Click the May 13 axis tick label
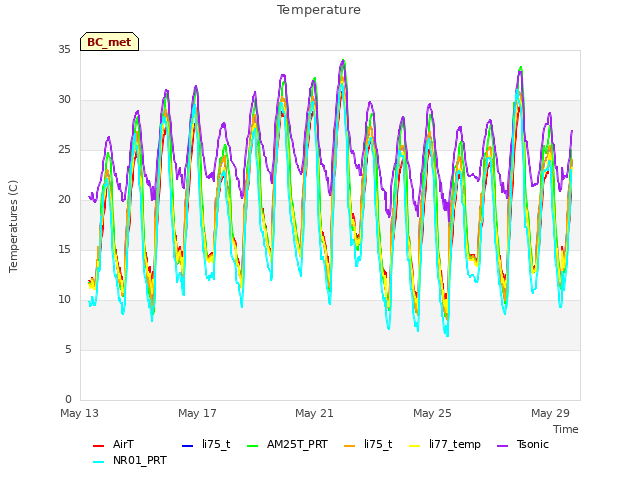This screenshot has width=640, height=480. [79, 413]
